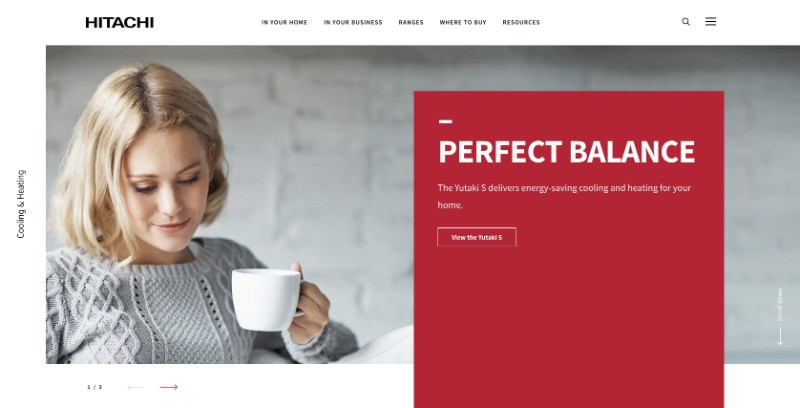Click the white dash above the headline

point(445,121)
